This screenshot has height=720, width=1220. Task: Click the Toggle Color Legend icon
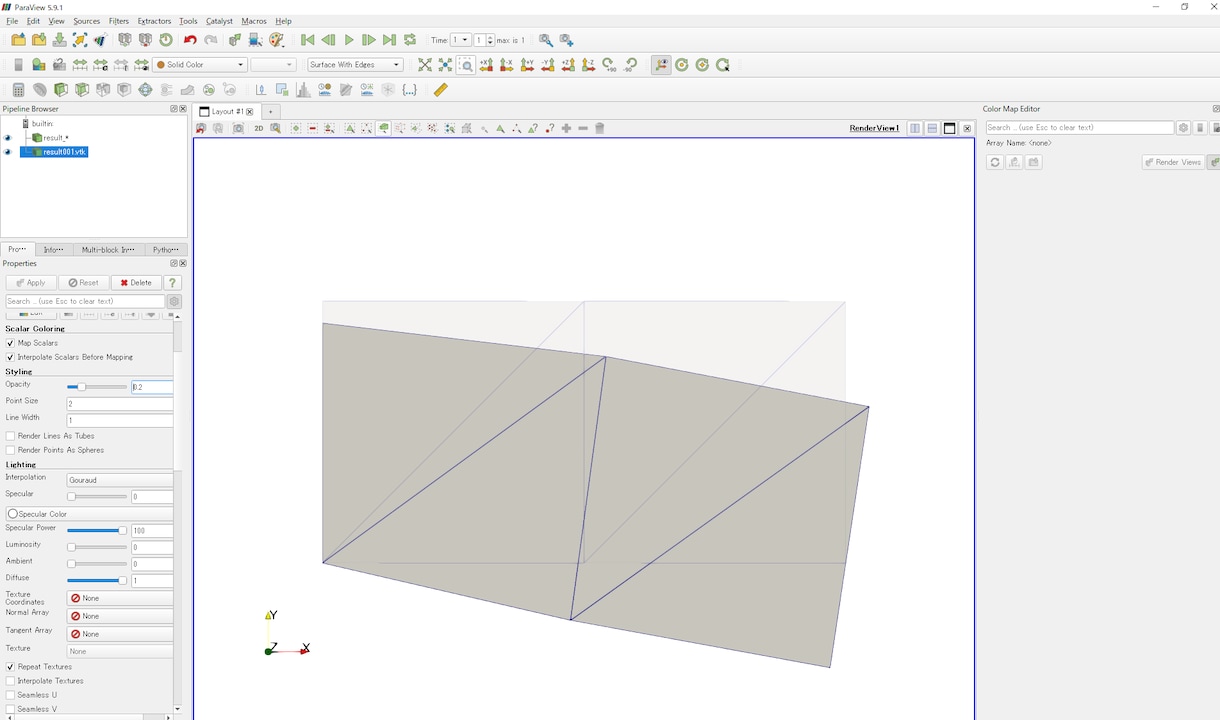click(18, 65)
